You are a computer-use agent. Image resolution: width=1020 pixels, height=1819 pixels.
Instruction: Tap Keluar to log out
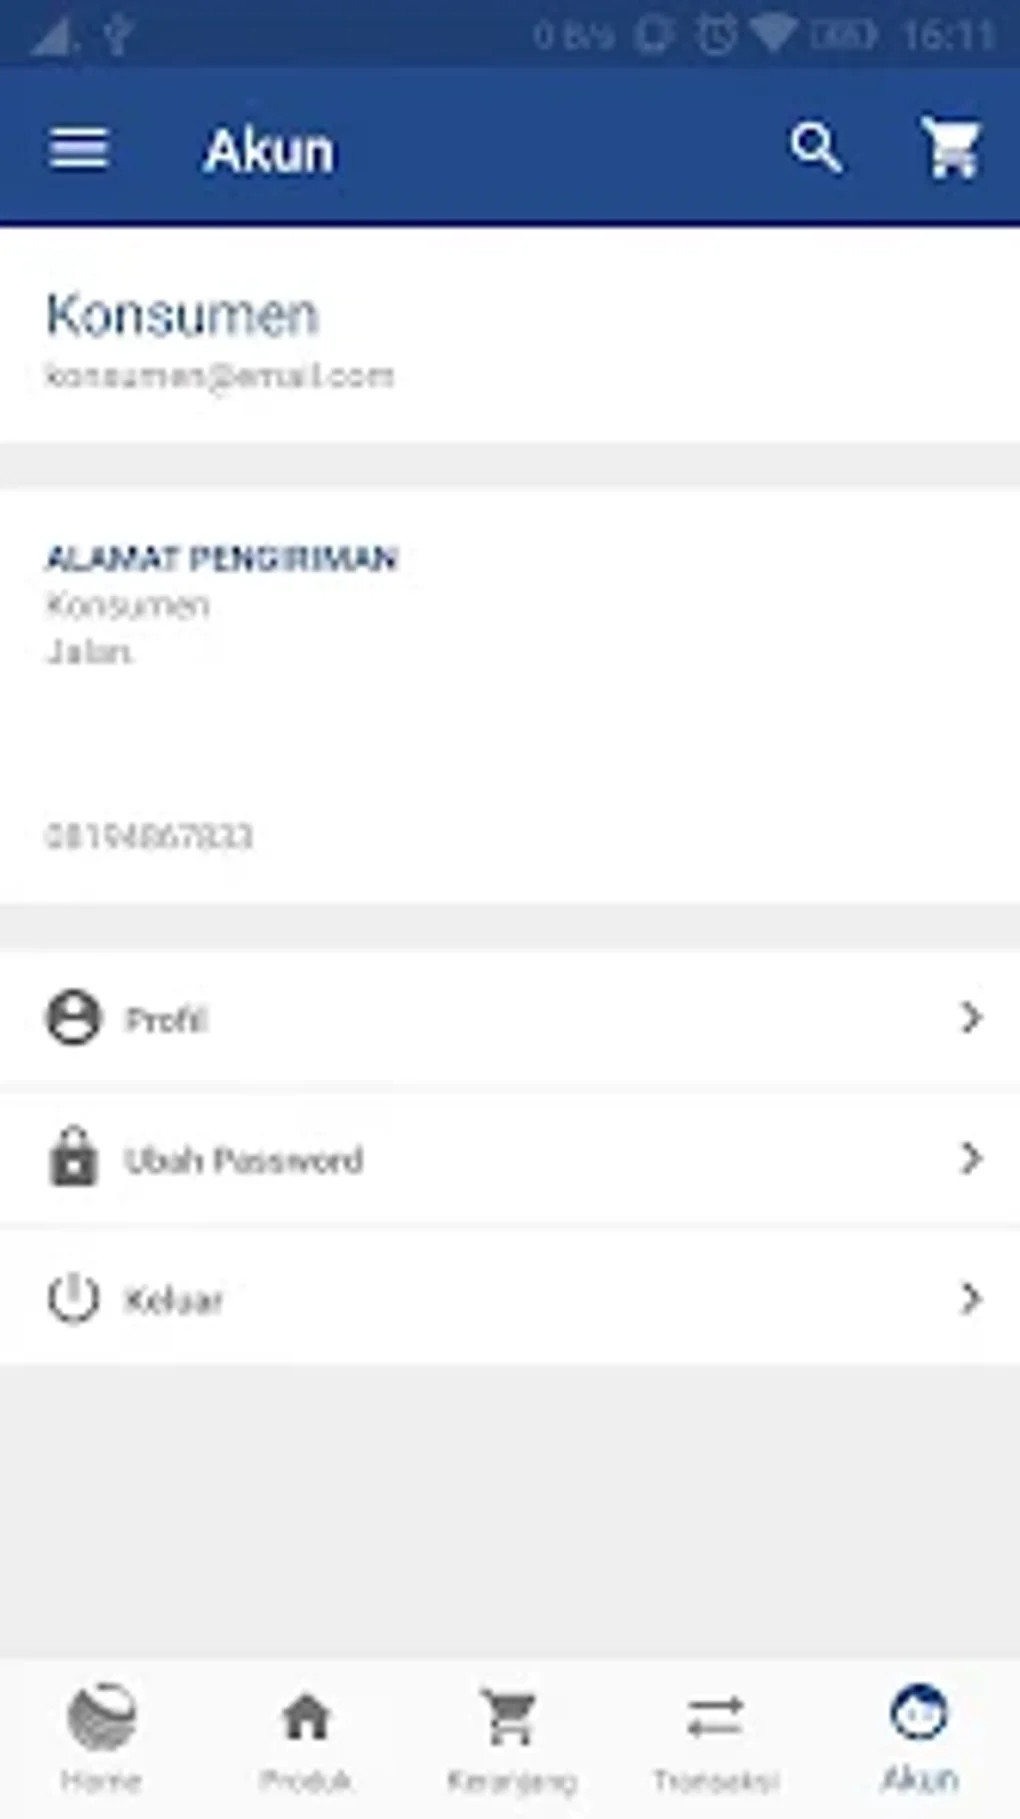173,1300
